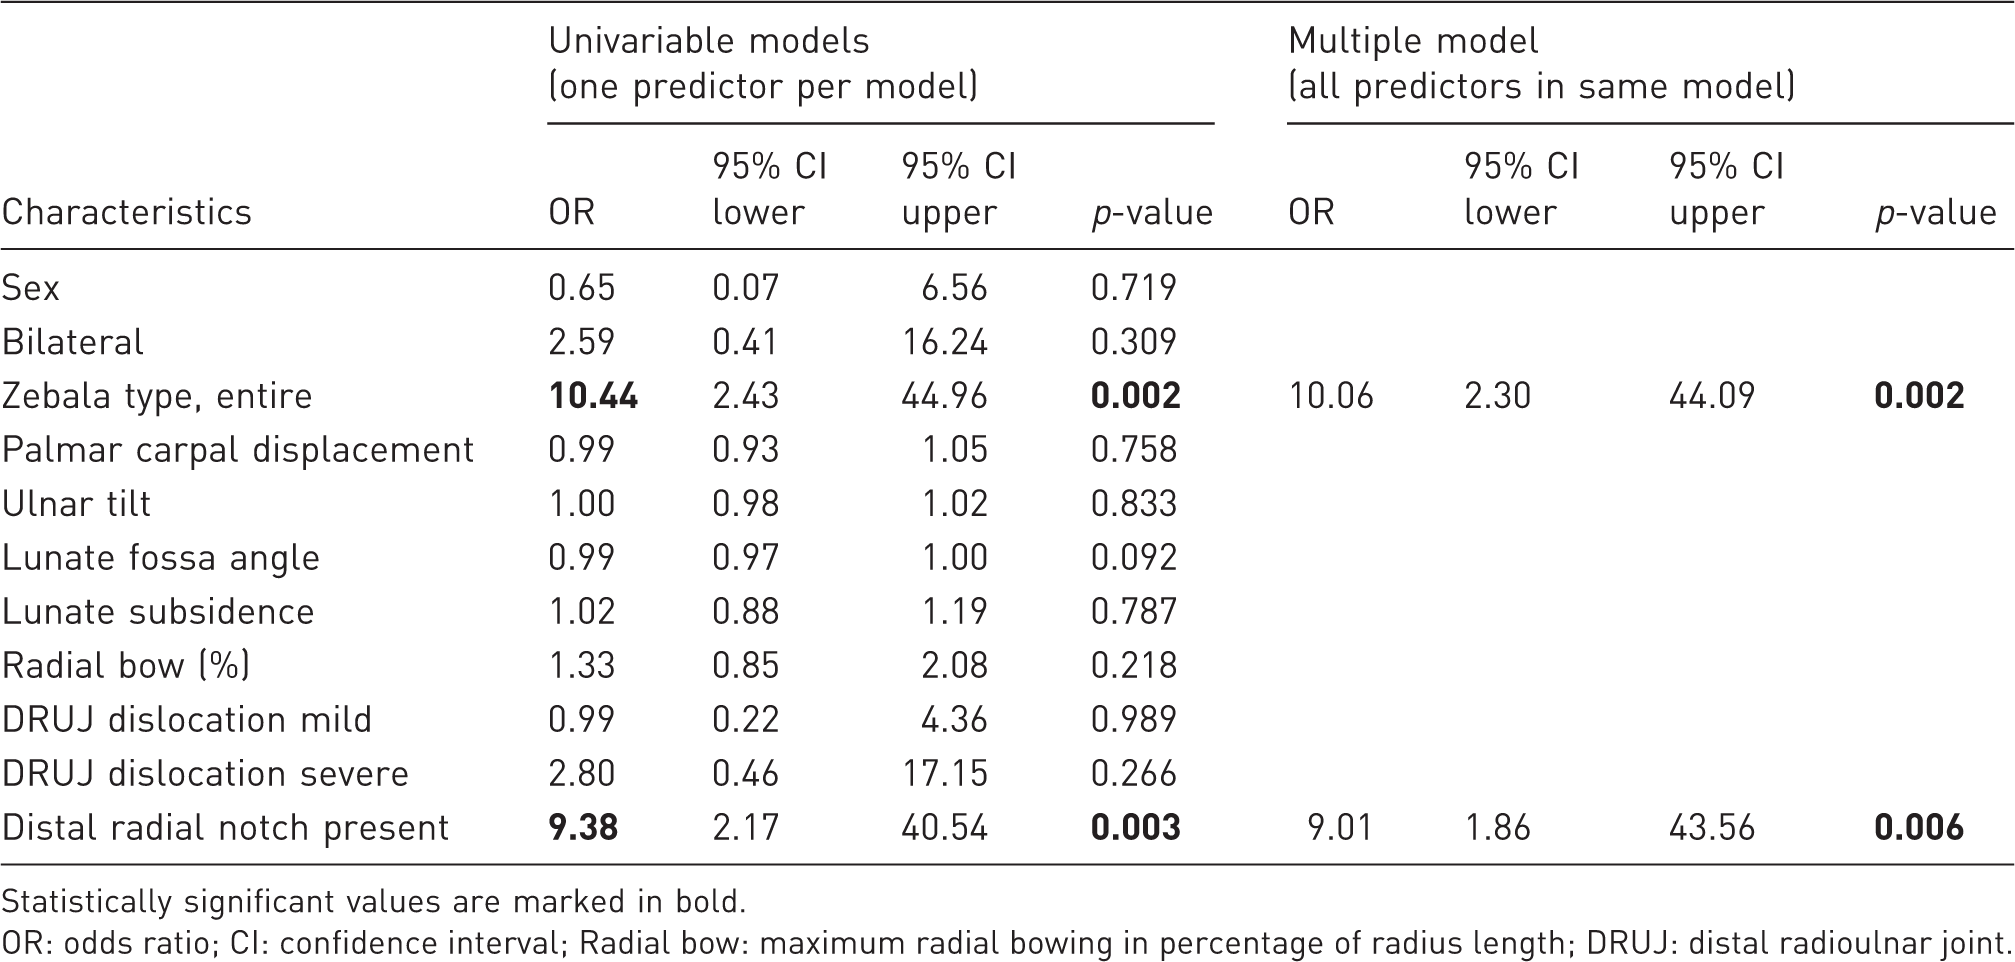The width and height of the screenshot is (2015, 962).
Task: Click the Palmar carpal displacement label
Action: click(238, 451)
